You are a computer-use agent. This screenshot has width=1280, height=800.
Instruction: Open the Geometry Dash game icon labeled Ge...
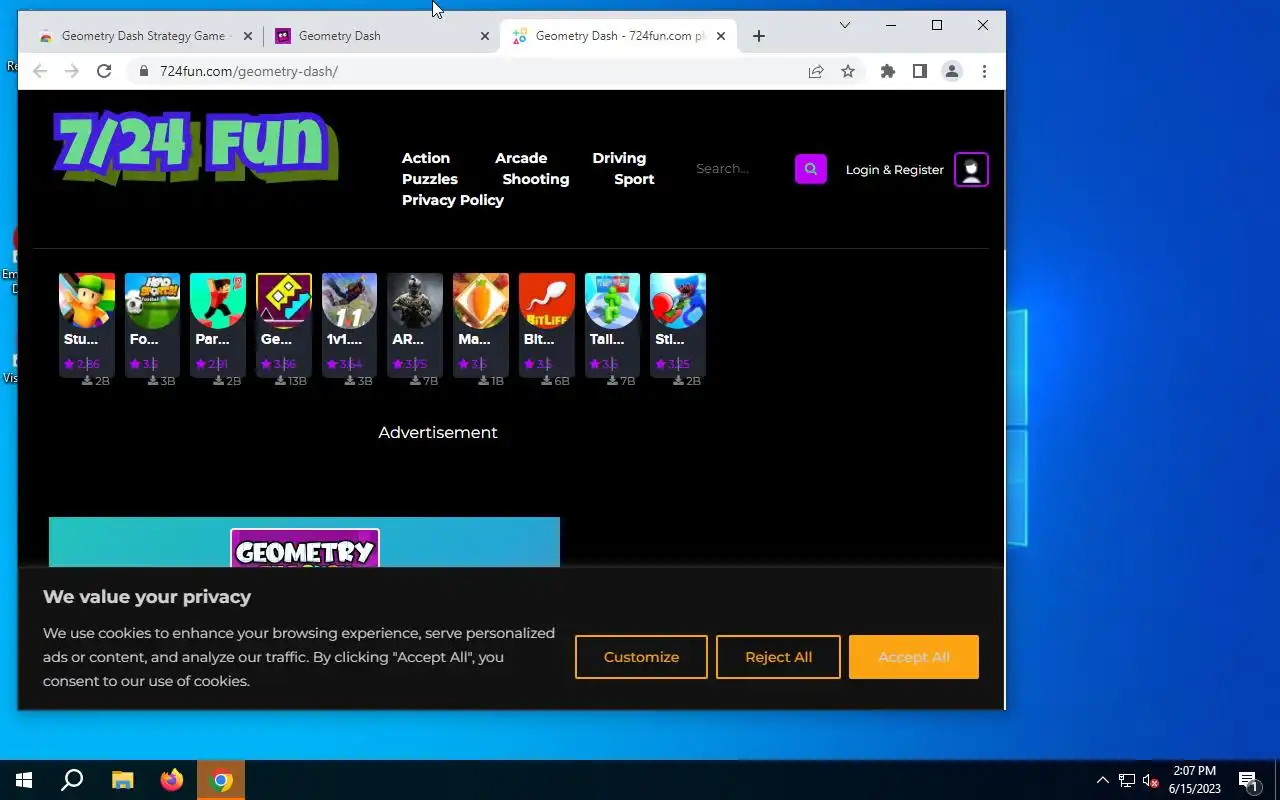(284, 301)
